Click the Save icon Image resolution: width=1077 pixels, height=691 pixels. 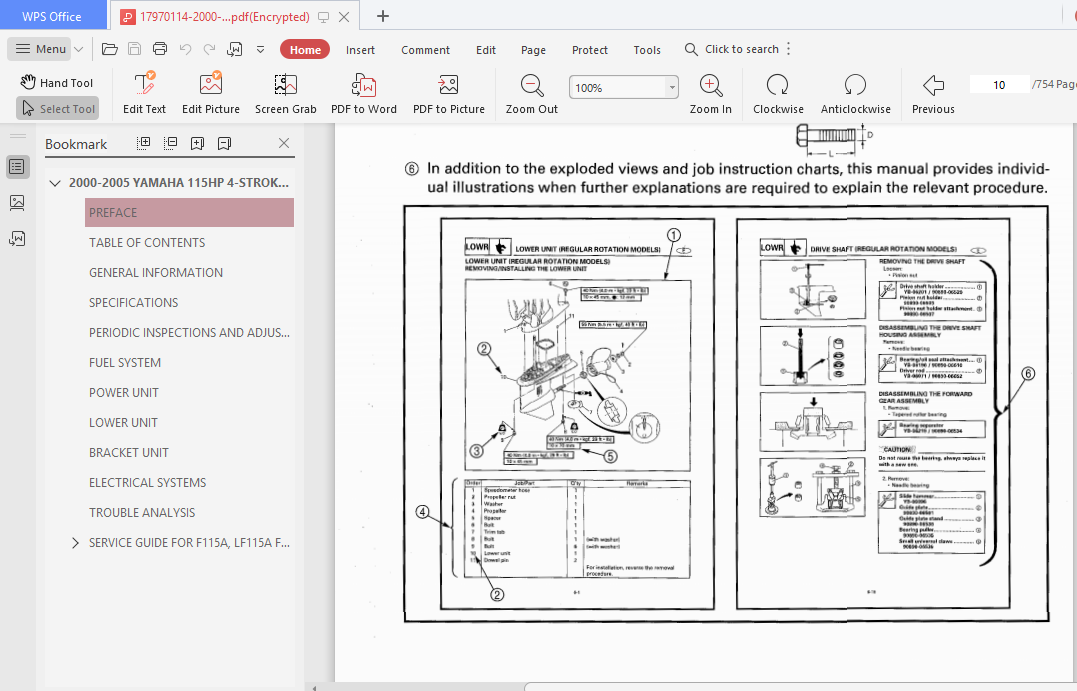tap(135, 49)
